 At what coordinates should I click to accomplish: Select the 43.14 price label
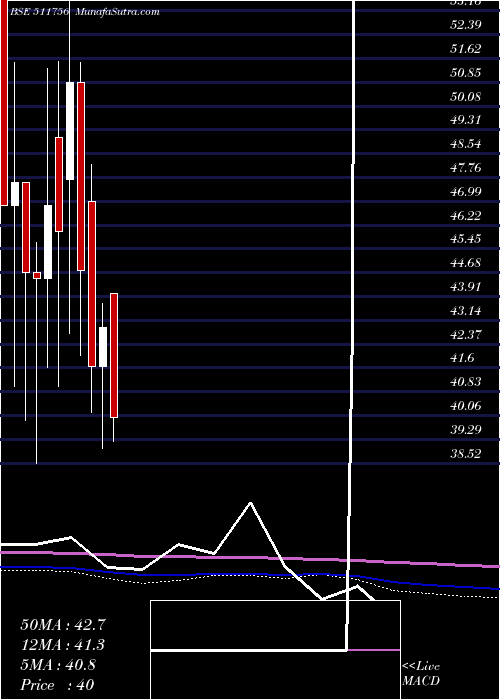click(466, 311)
